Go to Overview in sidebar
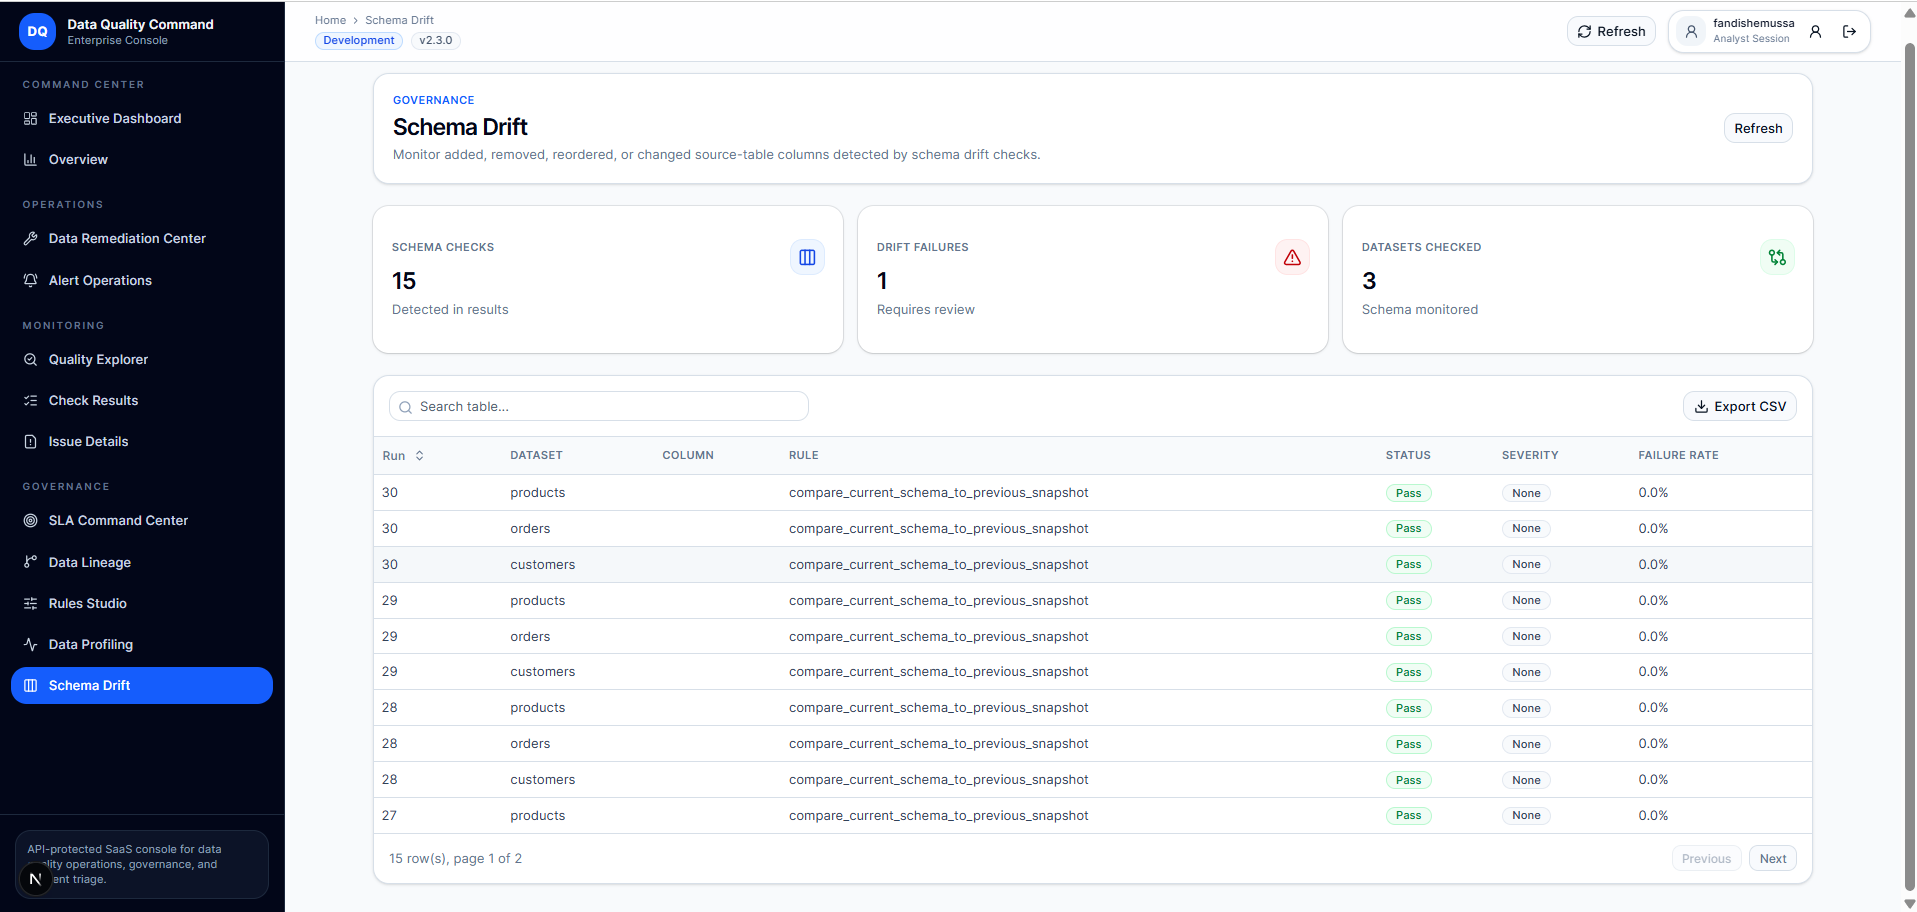Image resolution: width=1917 pixels, height=912 pixels. 142,159
